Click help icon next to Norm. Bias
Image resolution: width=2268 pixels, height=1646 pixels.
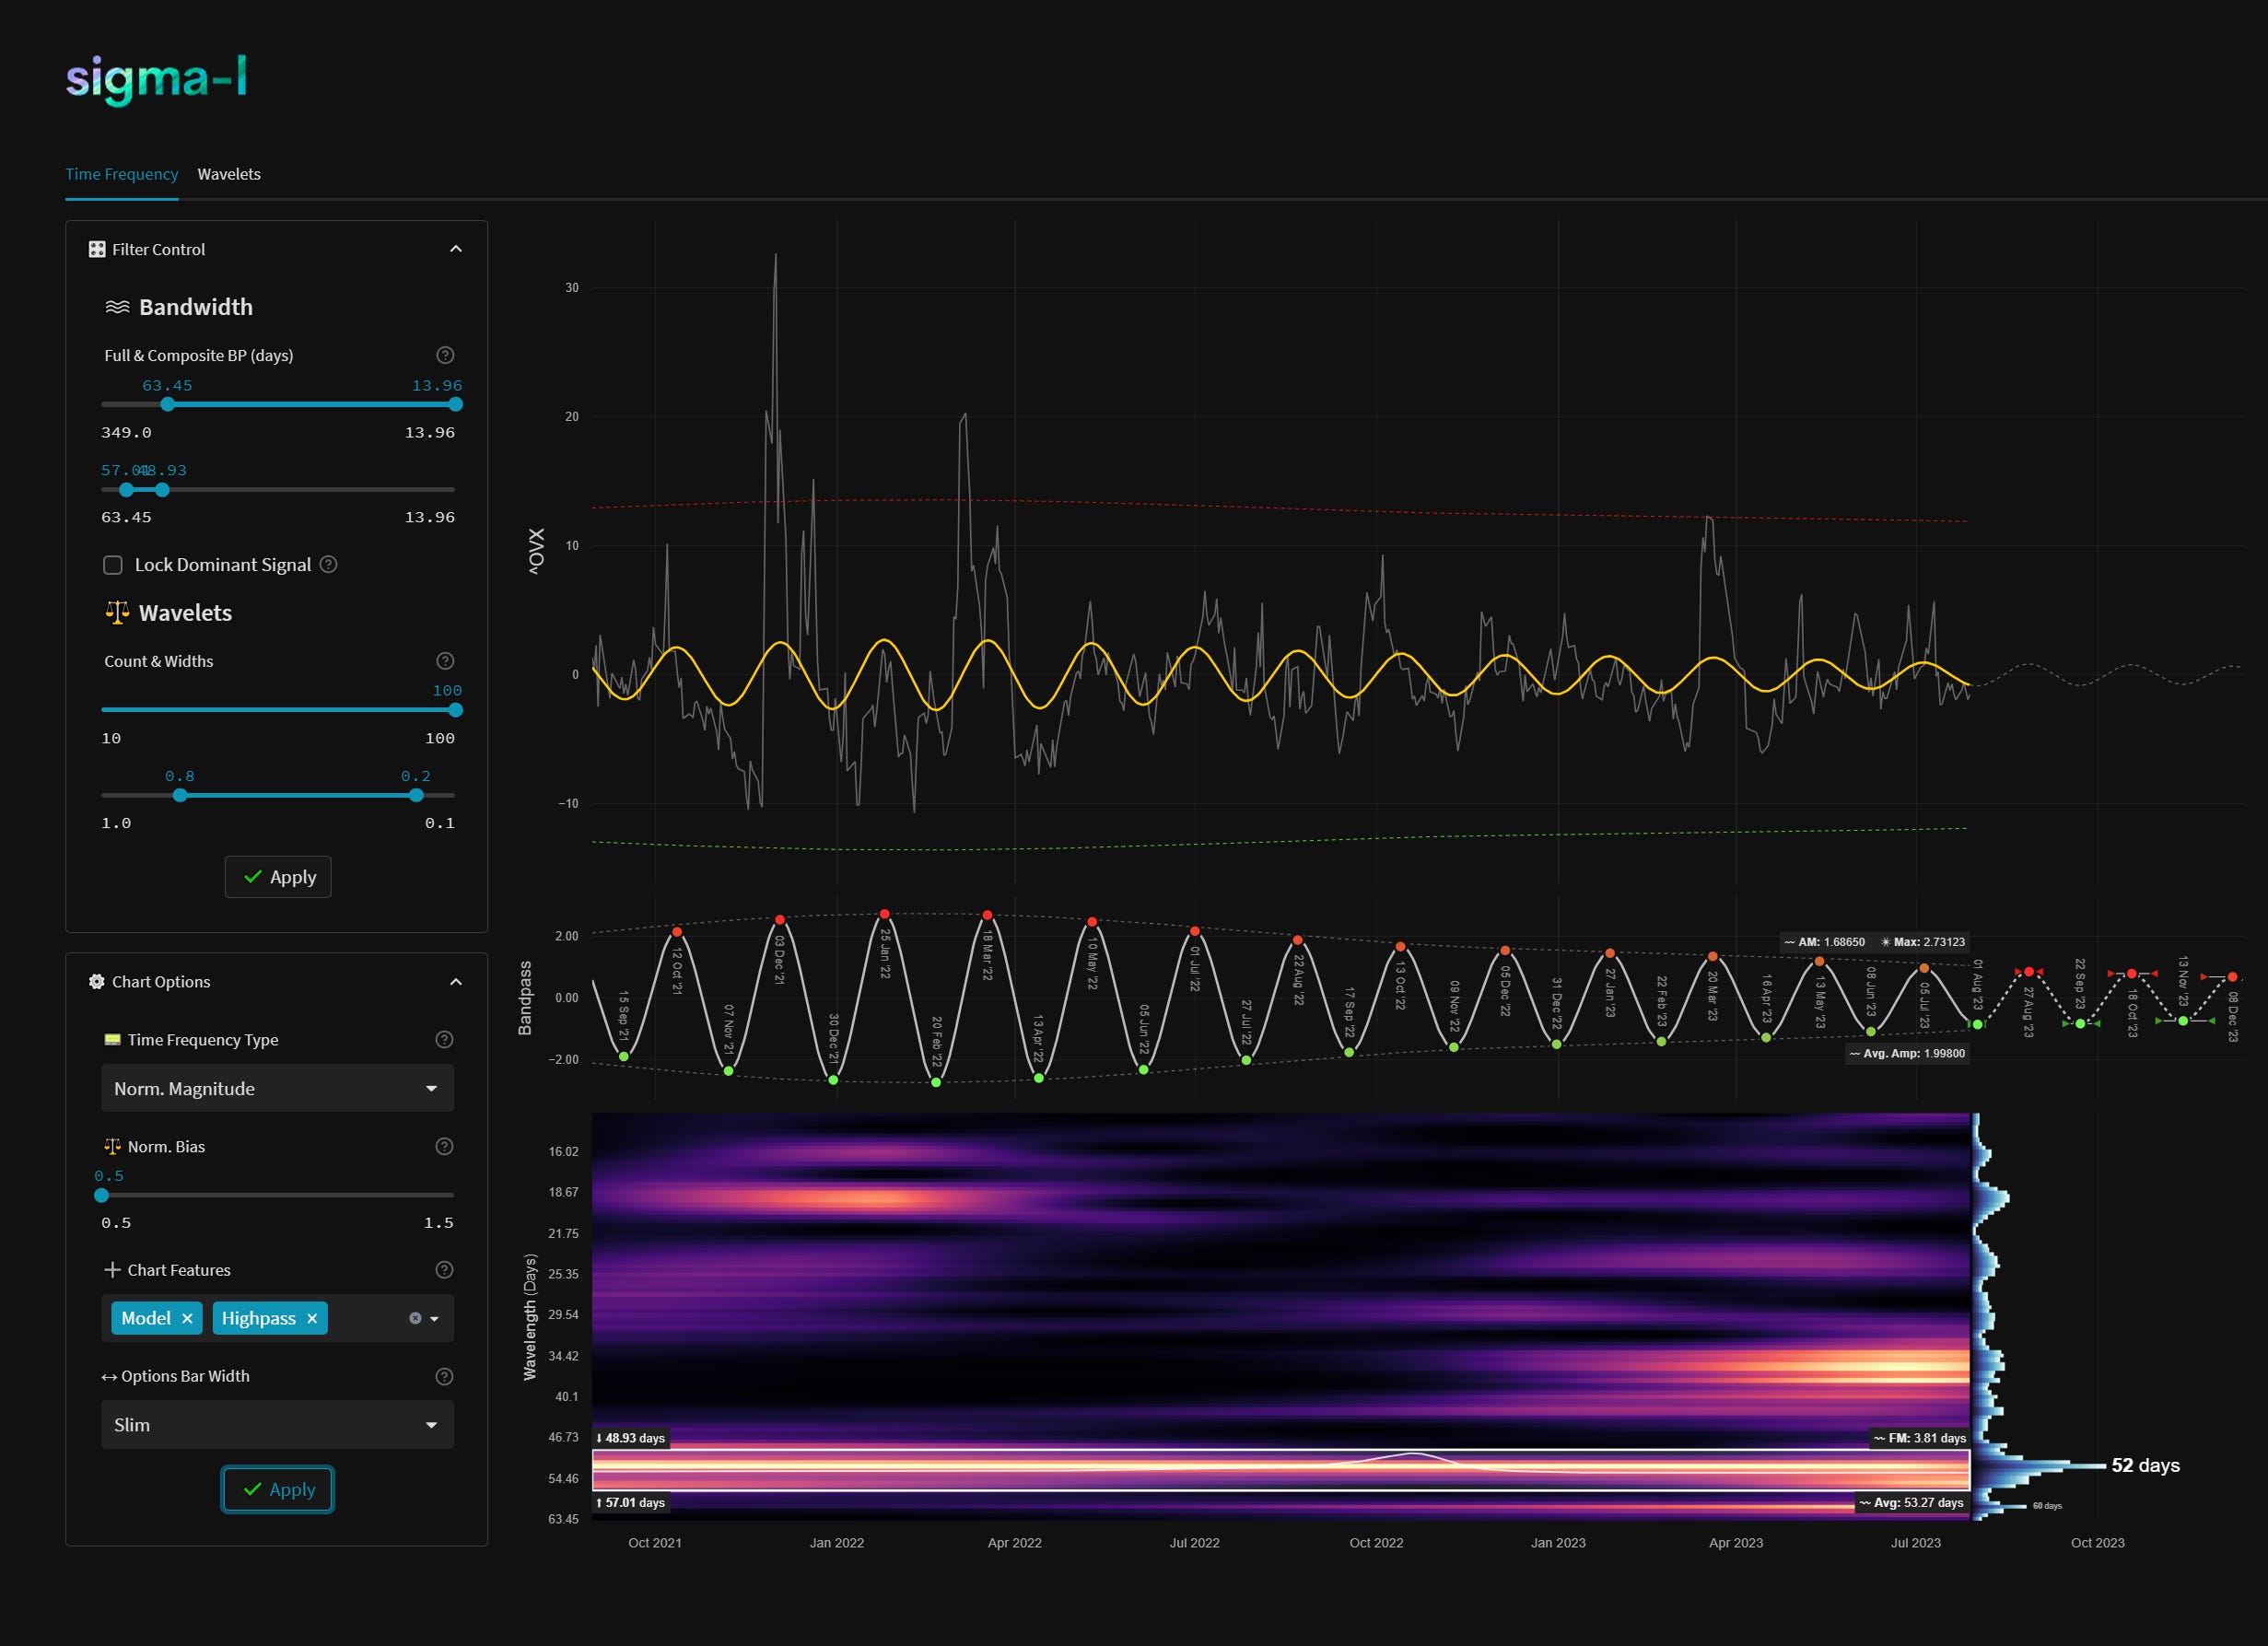(445, 1146)
